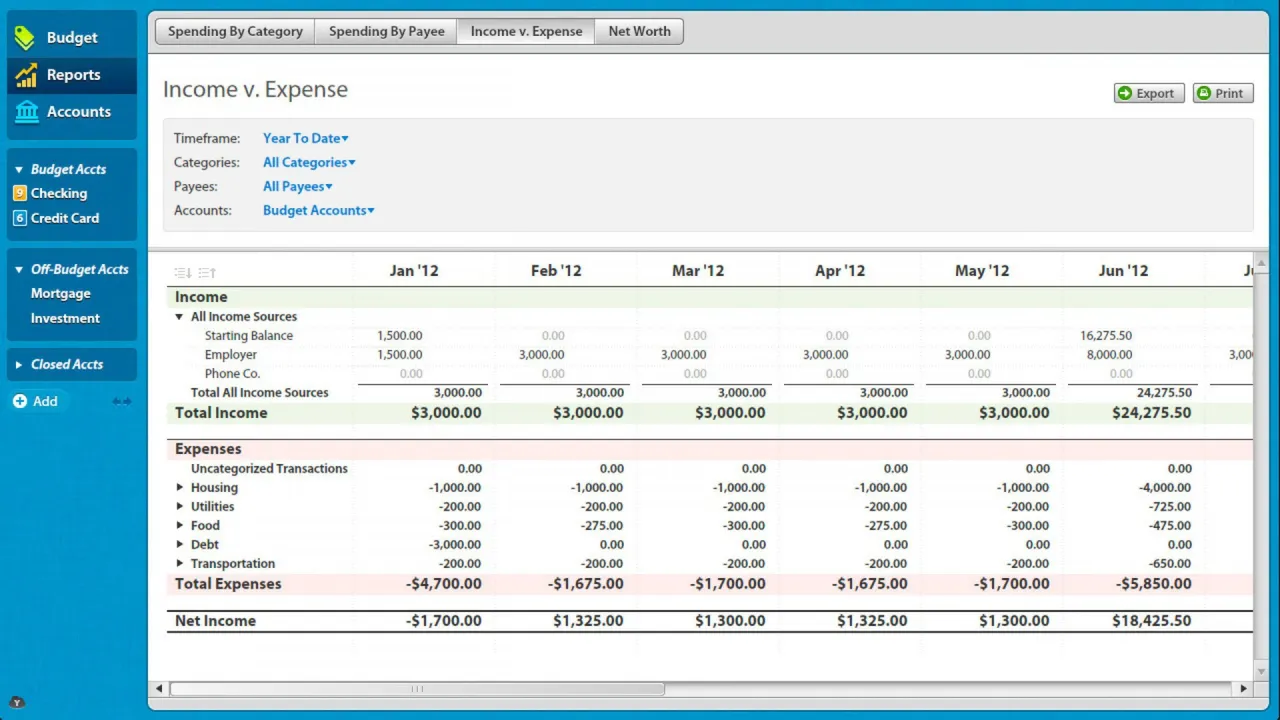The image size is (1280, 720).
Task: Open Budget via its tag icon
Action: click(x=26, y=38)
